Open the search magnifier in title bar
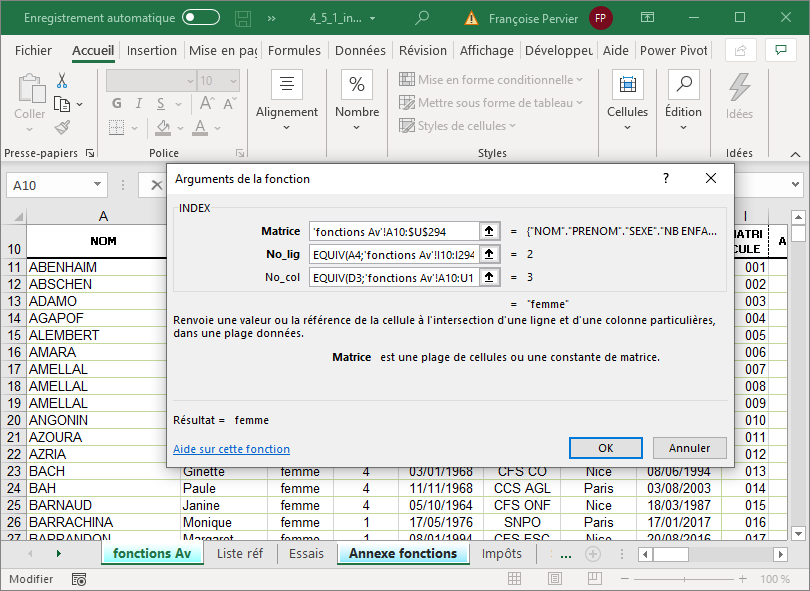Viewport: 810px width, 591px height. click(x=423, y=17)
